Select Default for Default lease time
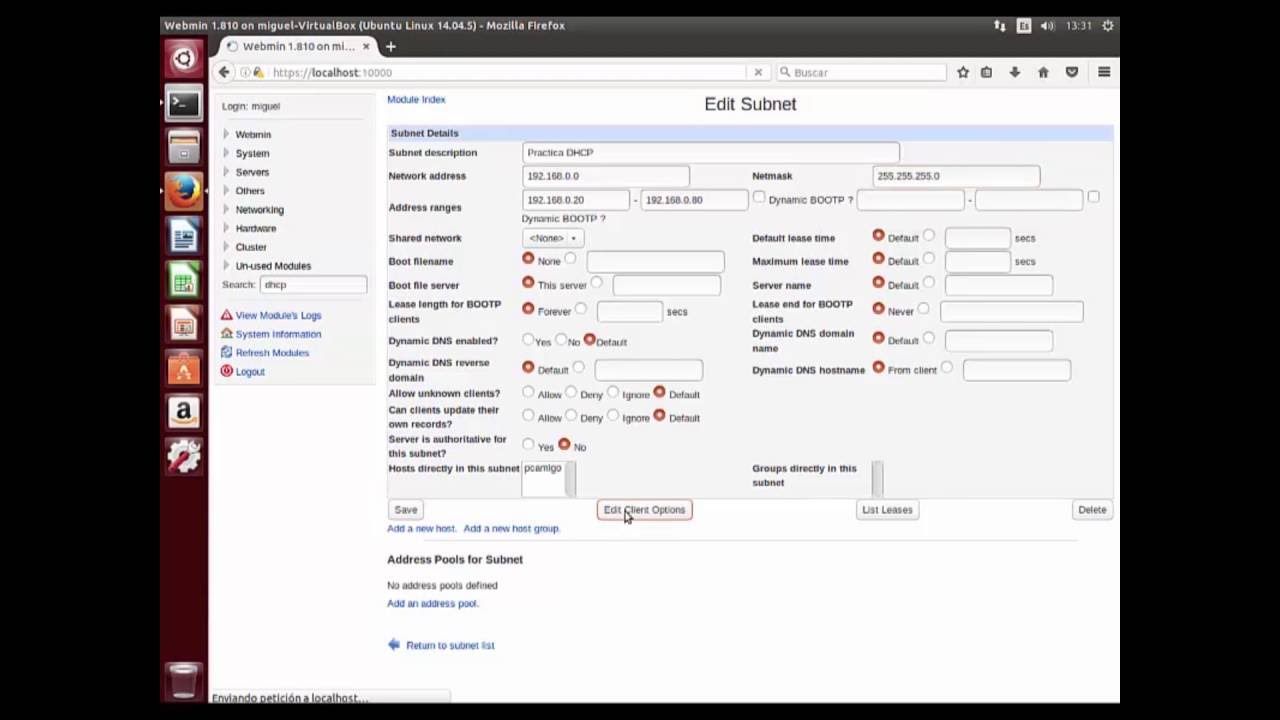Viewport: 1280px width, 720px height. pyautogui.click(x=878, y=236)
